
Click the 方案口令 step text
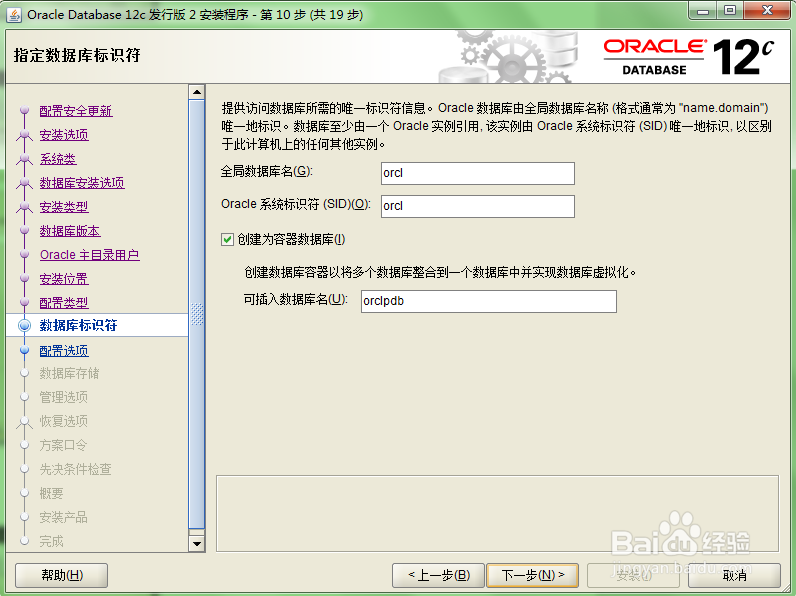coord(63,445)
